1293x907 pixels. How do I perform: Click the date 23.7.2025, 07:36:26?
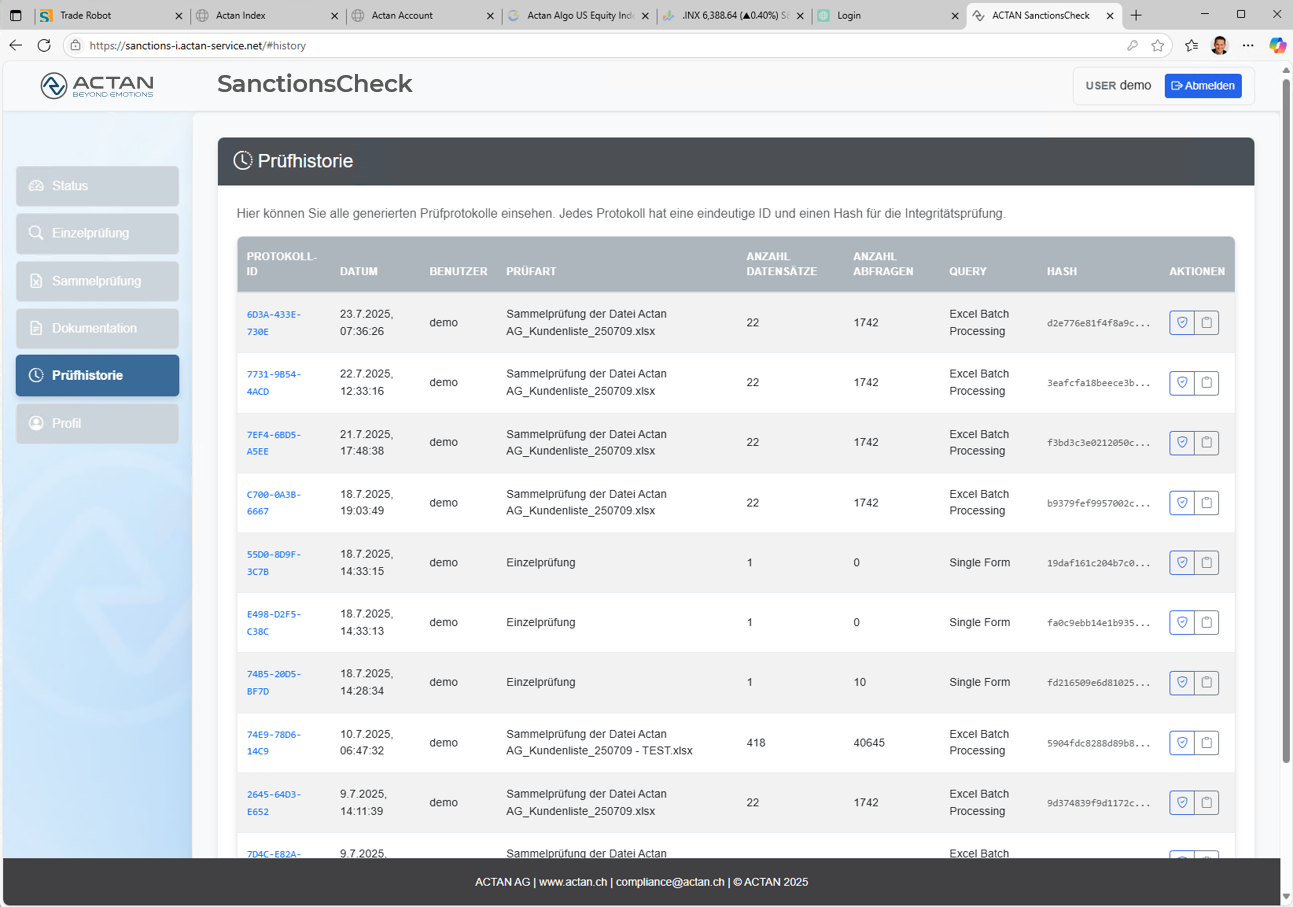[x=366, y=323]
